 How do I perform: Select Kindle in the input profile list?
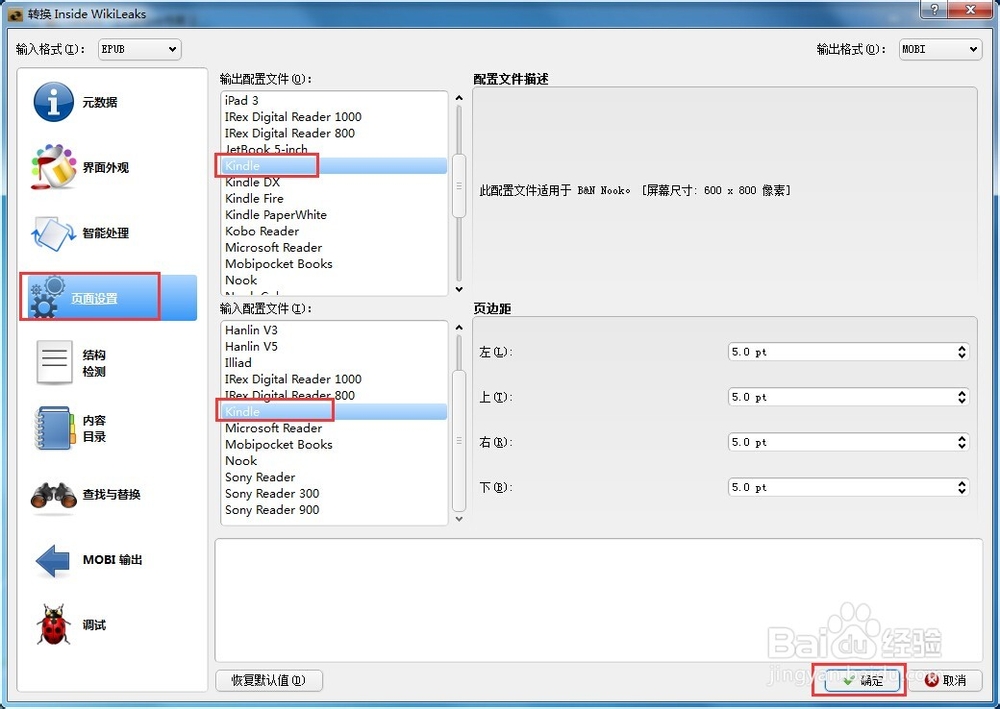click(x=334, y=412)
